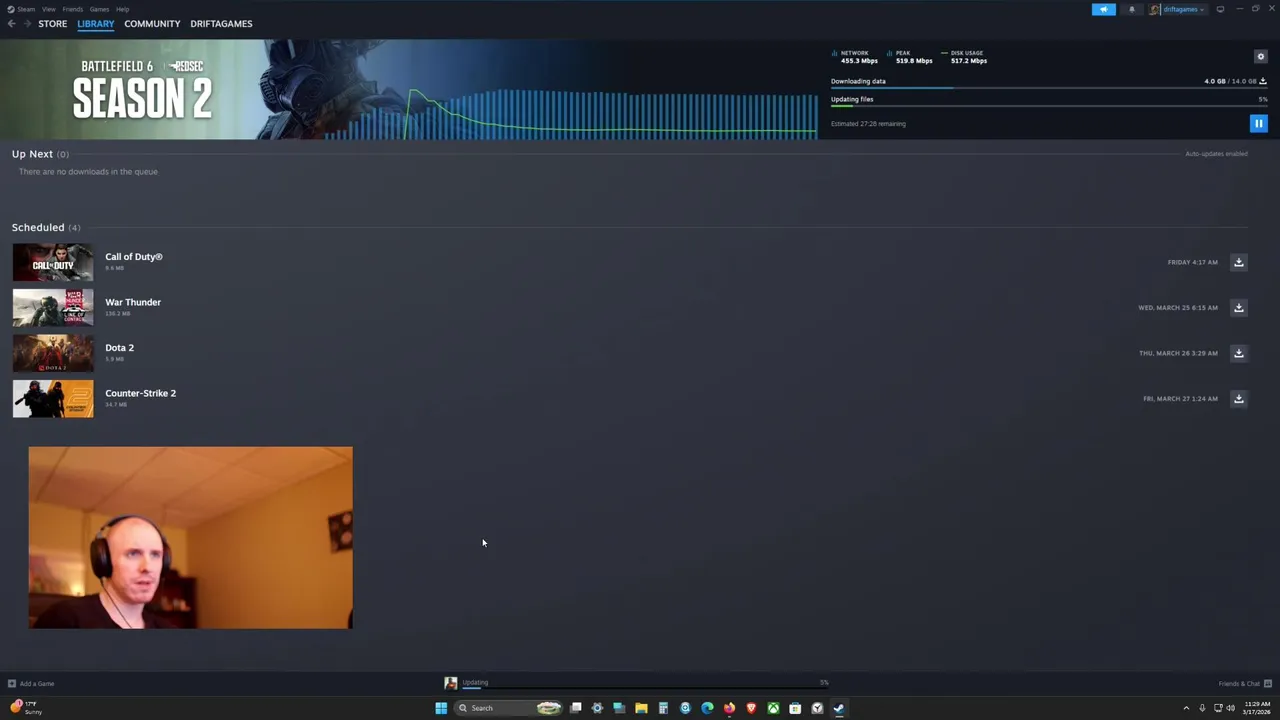Download the War Thunder update now
This screenshot has width=1280, height=720.
(x=1238, y=307)
